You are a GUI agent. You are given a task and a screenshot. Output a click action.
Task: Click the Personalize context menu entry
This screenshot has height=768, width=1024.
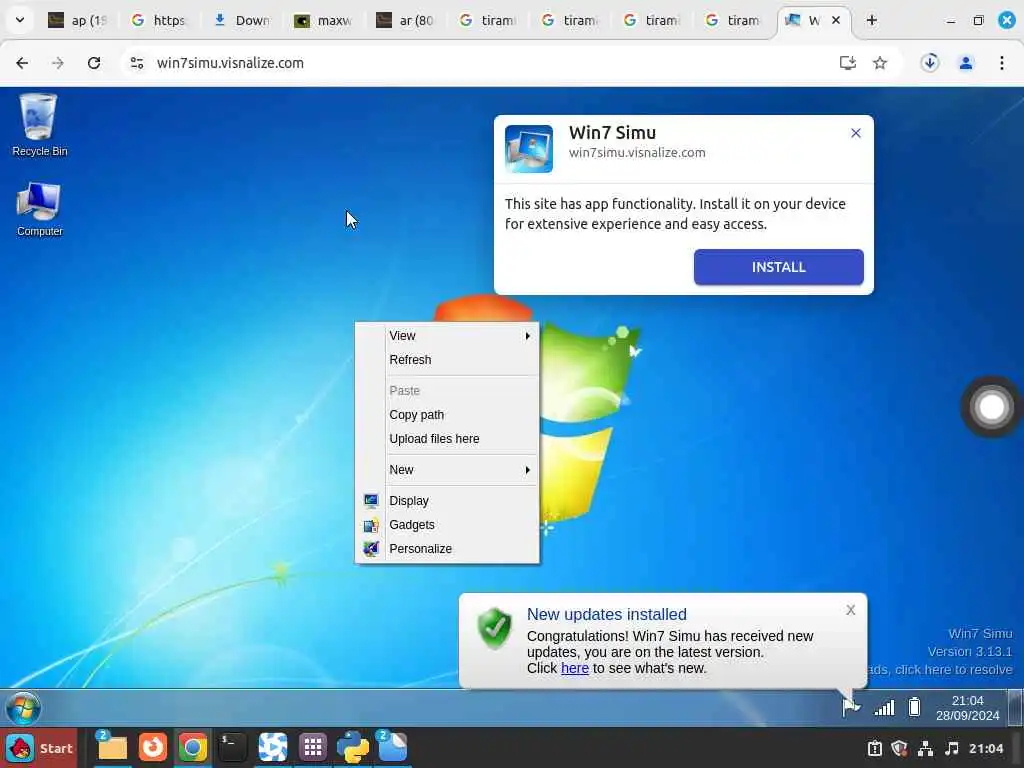point(447,549)
